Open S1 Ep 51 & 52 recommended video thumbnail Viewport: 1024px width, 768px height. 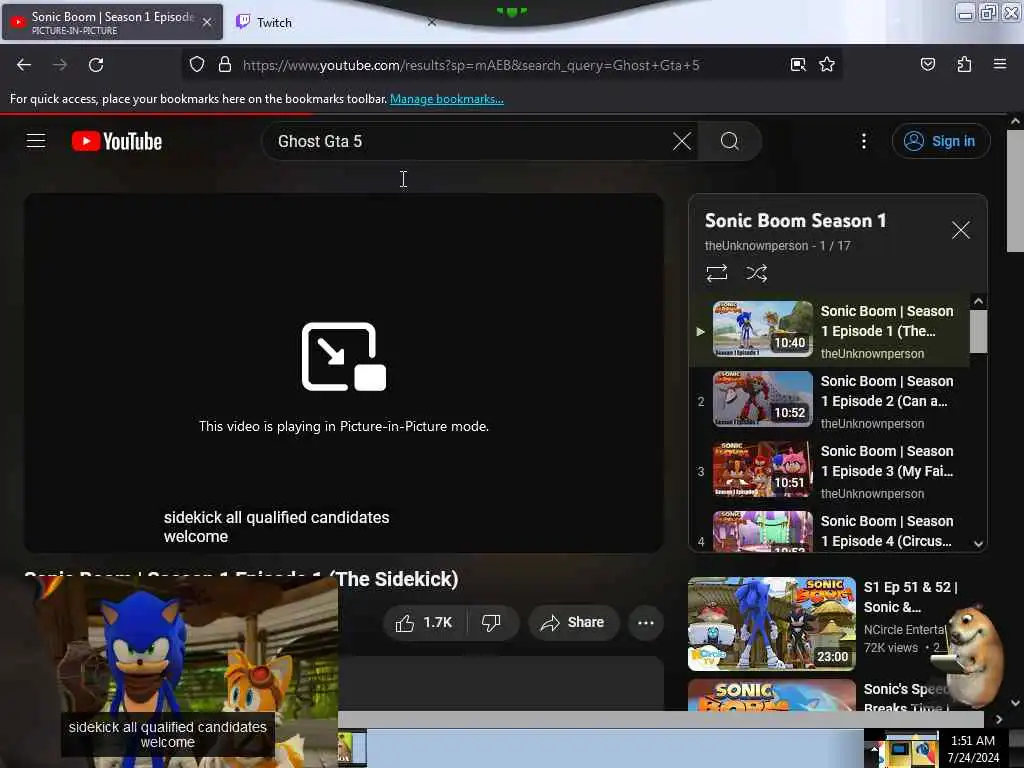771,624
